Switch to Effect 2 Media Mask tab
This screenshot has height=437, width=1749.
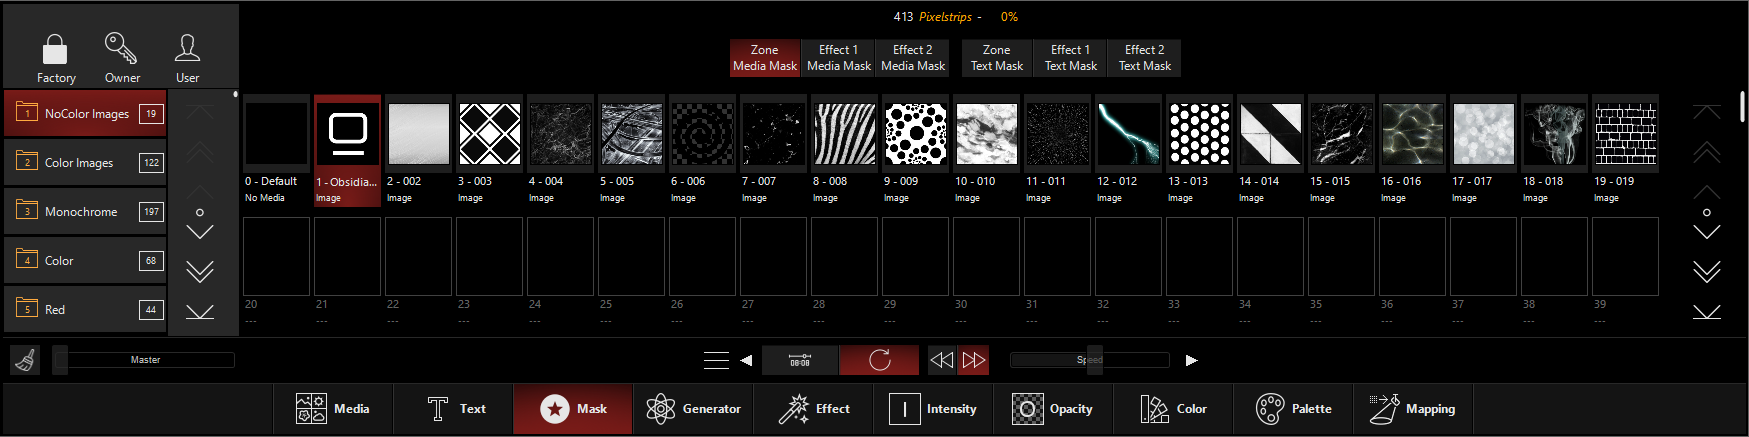(913, 58)
